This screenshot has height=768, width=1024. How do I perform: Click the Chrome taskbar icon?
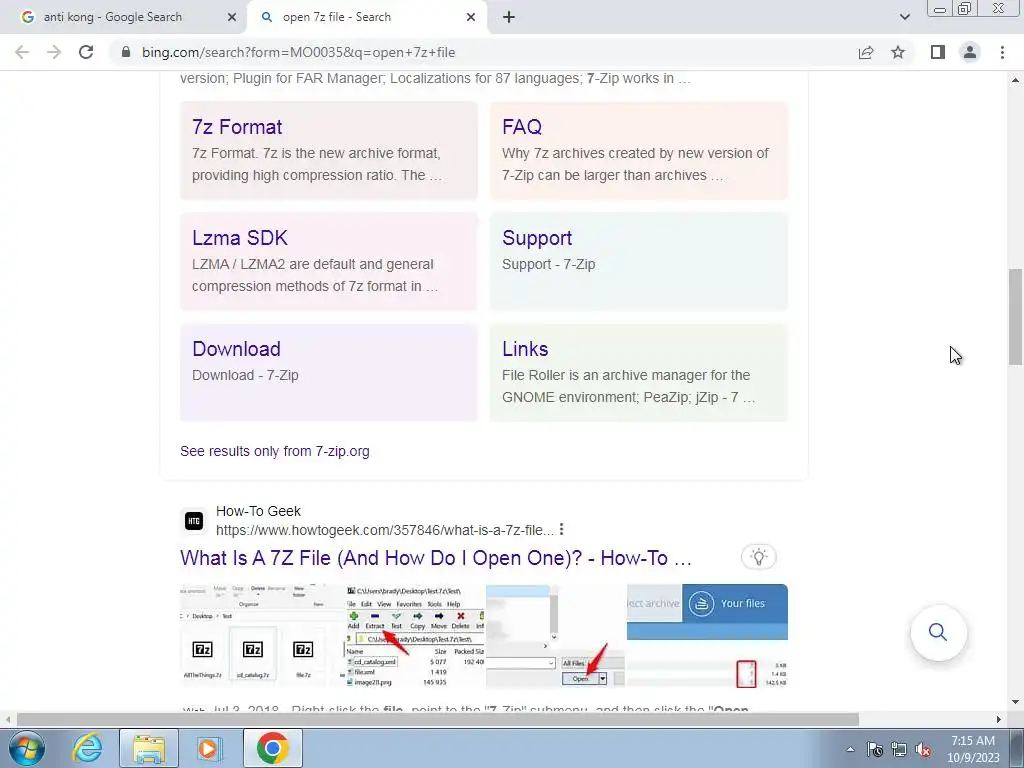[273, 748]
